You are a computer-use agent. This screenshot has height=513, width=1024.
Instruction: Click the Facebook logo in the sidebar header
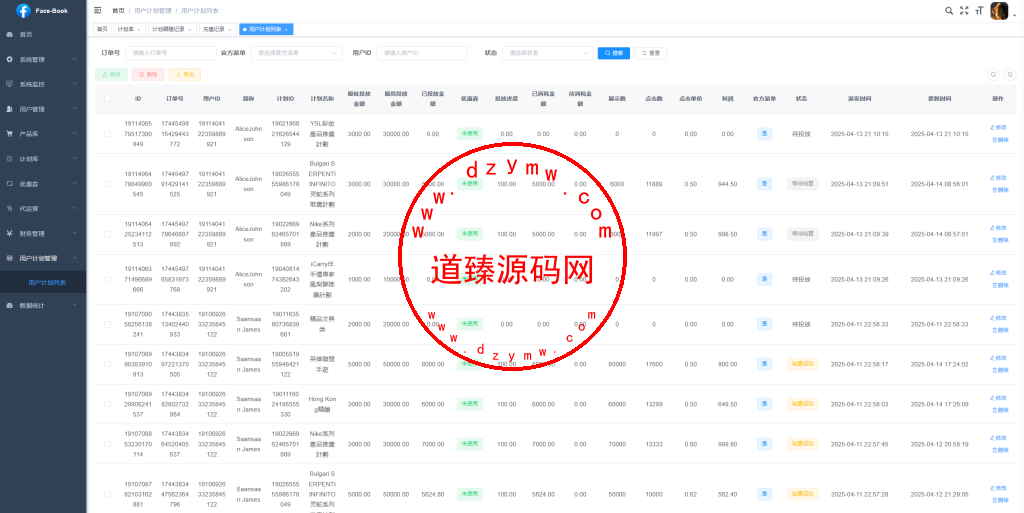(x=23, y=10)
